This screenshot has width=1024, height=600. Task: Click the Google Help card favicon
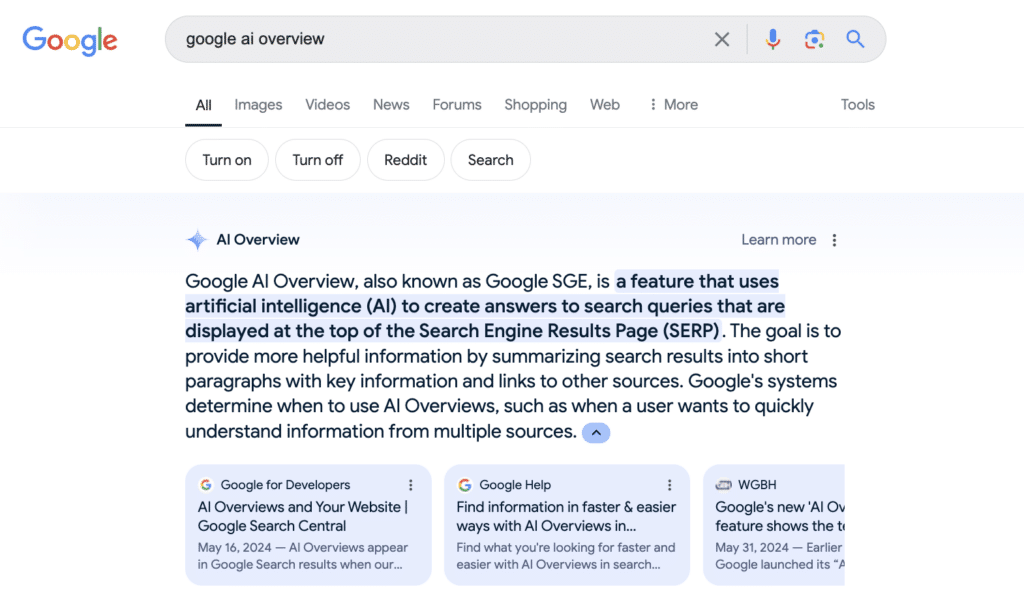pyautogui.click(x=464, y=485)
